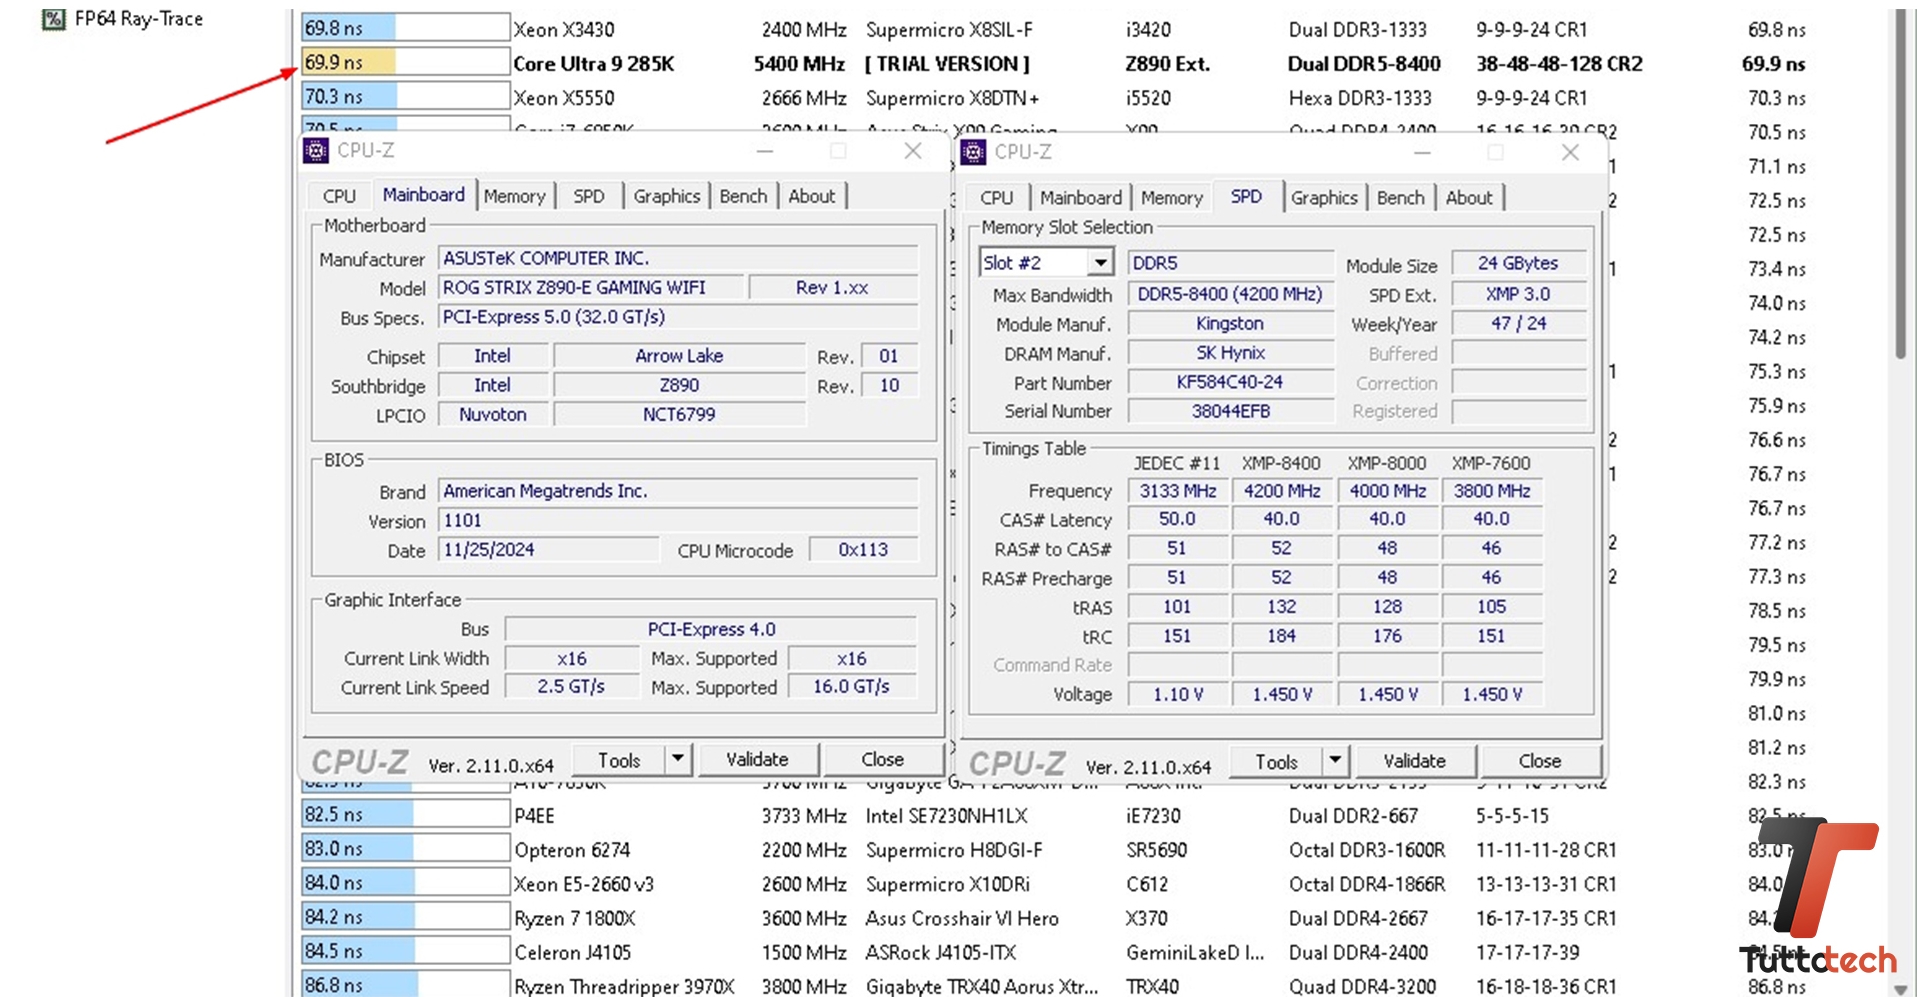
Task: Expand the Tools dropdown arrow in the Mainboard window
Action: tap(676, 759)
